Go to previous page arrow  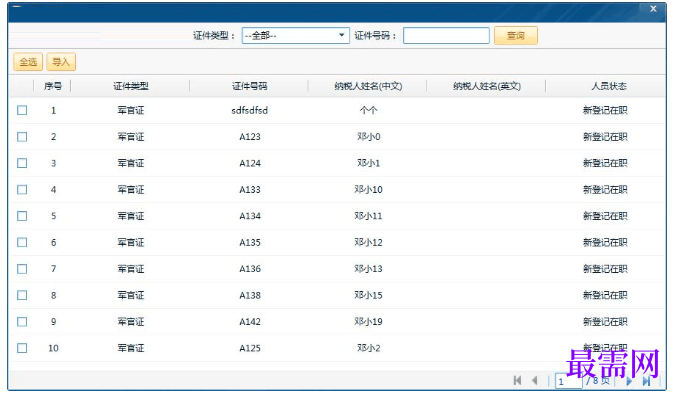click(535, 380)
